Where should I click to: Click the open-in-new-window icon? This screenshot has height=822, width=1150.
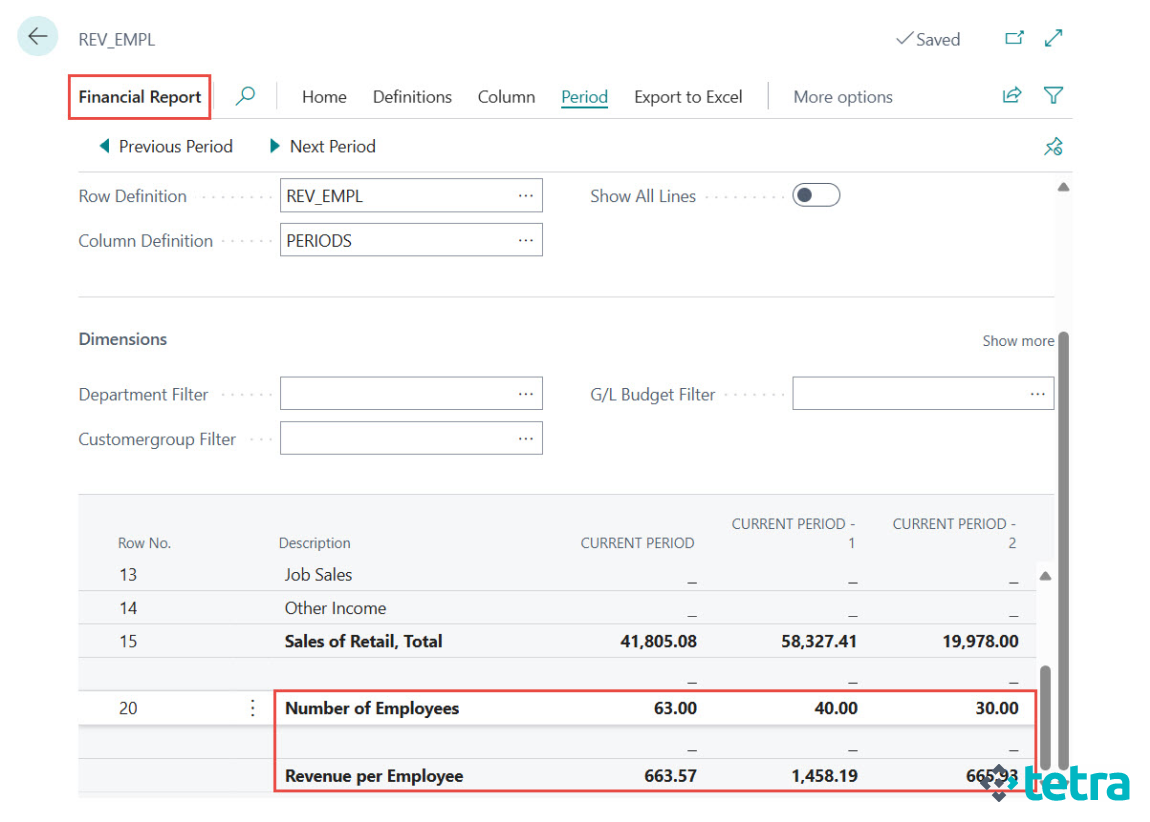click(1013, 37)
